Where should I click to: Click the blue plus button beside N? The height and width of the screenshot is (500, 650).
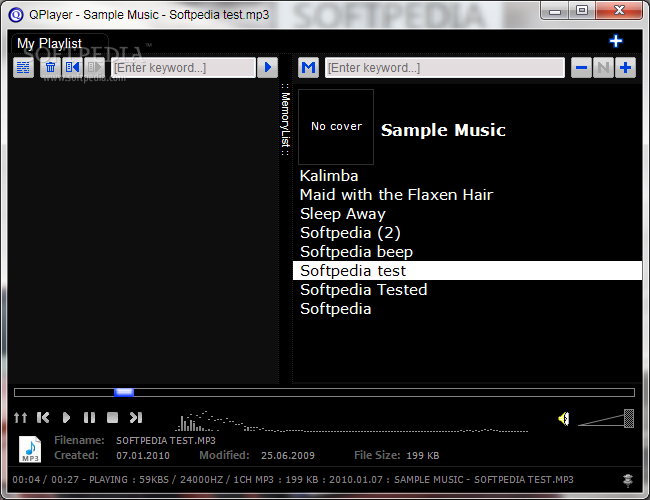point(626,68)
